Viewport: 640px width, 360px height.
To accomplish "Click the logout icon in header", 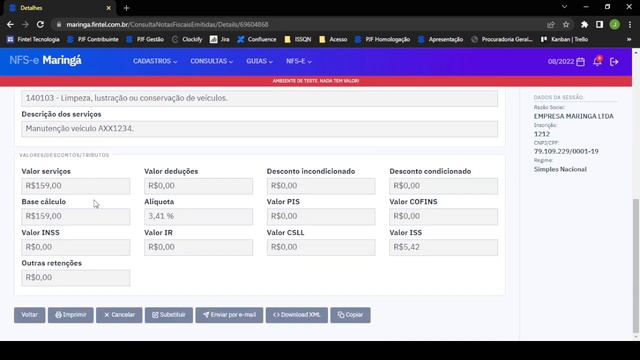I will click(x=614, y=62).
